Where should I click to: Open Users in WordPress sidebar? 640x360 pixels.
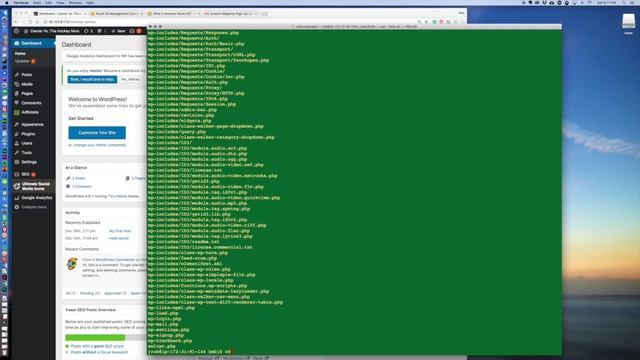pyautogui.click(x=27, y=143)
